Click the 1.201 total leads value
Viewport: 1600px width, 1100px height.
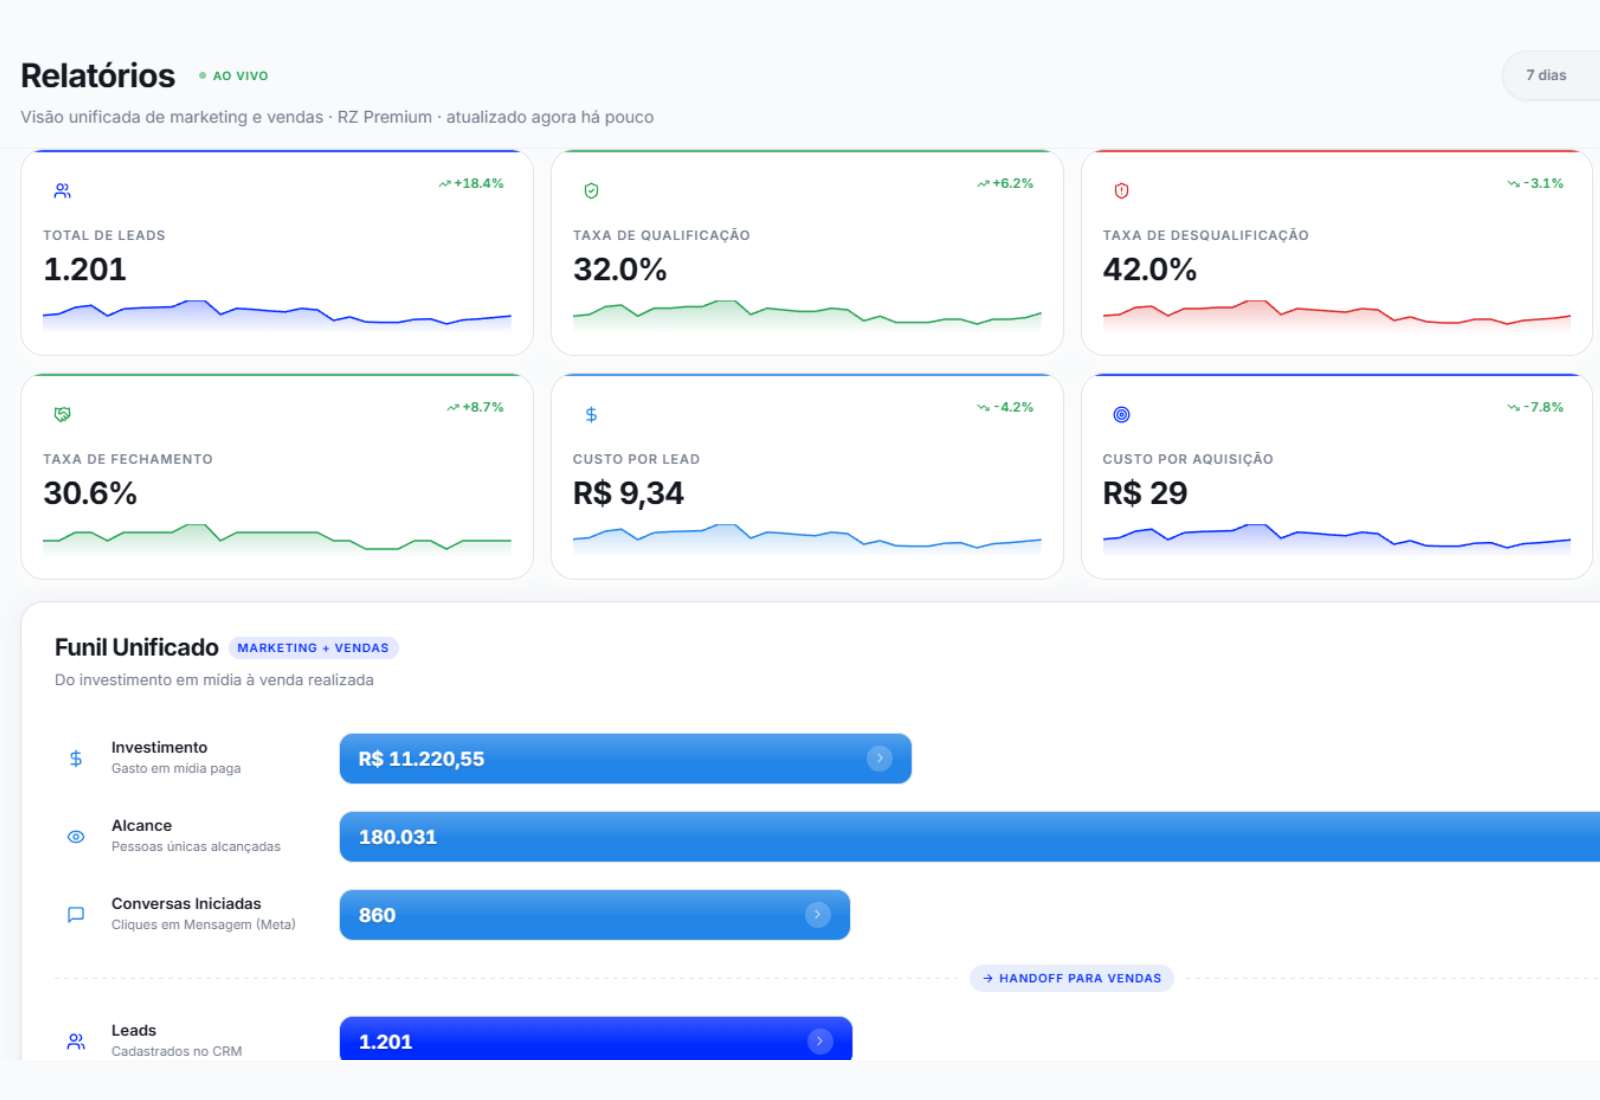tap(85, 269)
